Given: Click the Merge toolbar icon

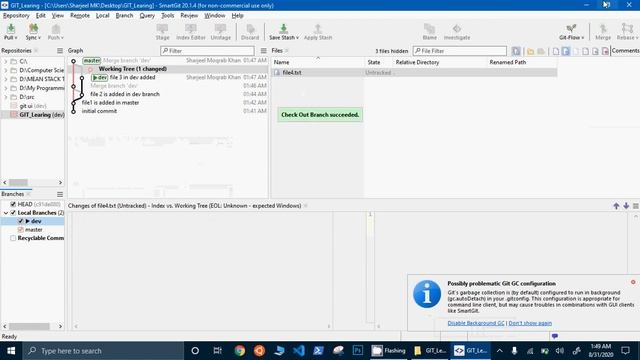Looking at the screenshot, I should [603, 31].
